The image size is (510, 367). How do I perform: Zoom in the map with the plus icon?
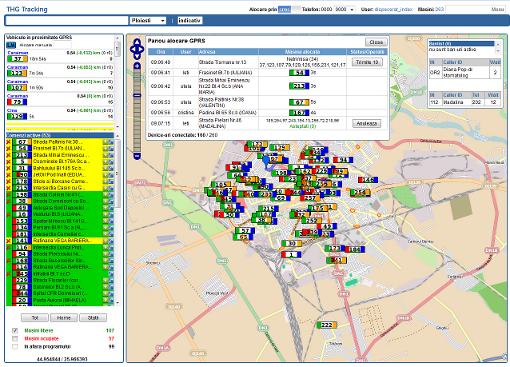coord(137,66)
